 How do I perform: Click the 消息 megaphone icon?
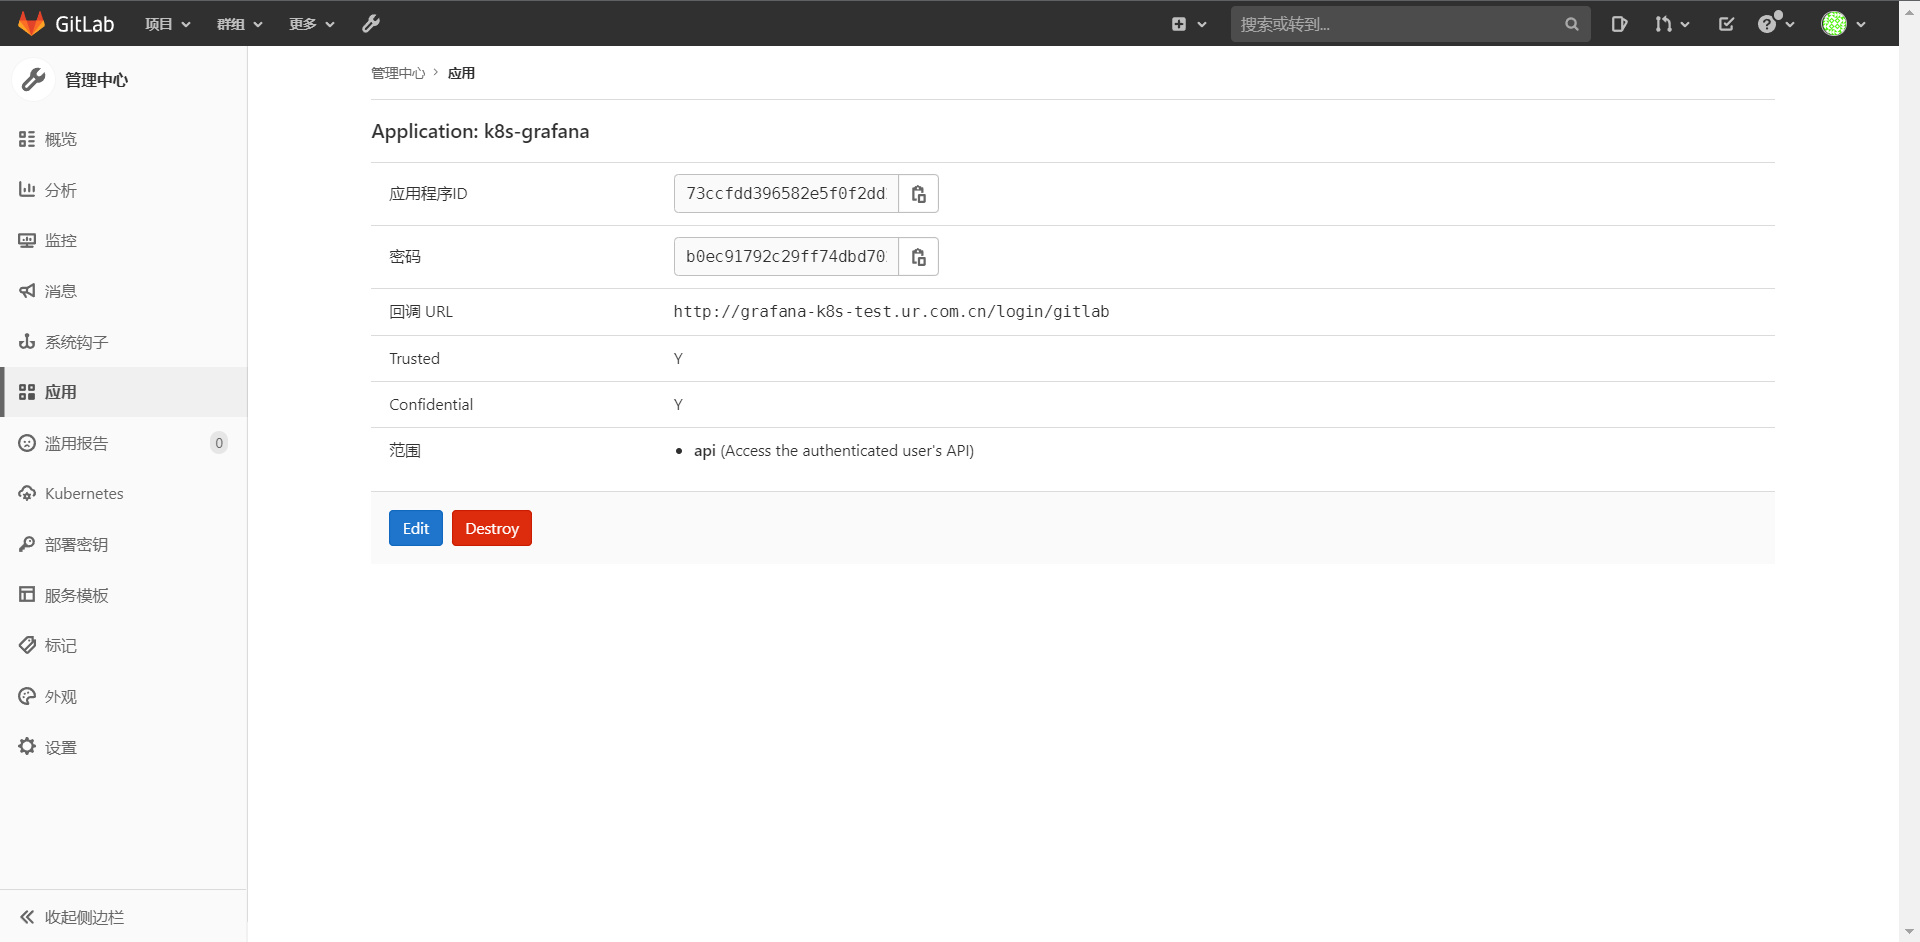[x=27, y=291]
